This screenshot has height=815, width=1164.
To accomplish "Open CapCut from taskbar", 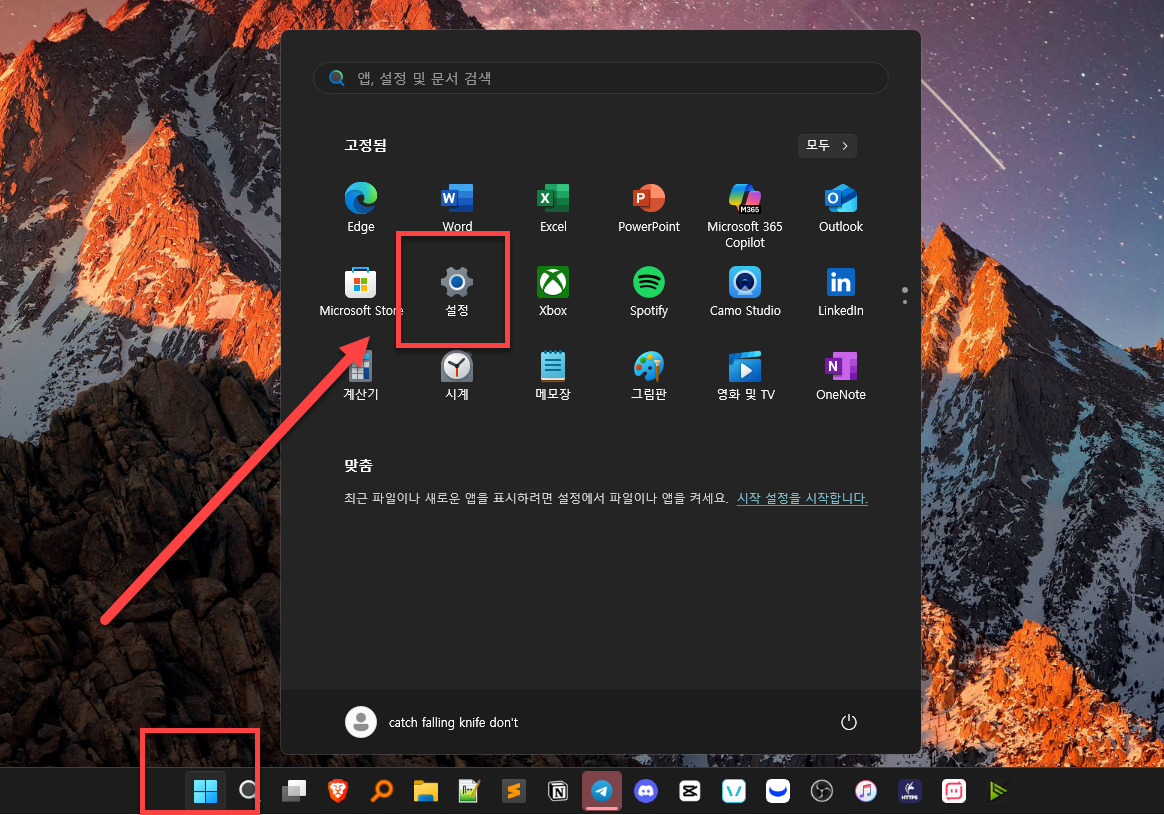I will [x=690, y=791].
